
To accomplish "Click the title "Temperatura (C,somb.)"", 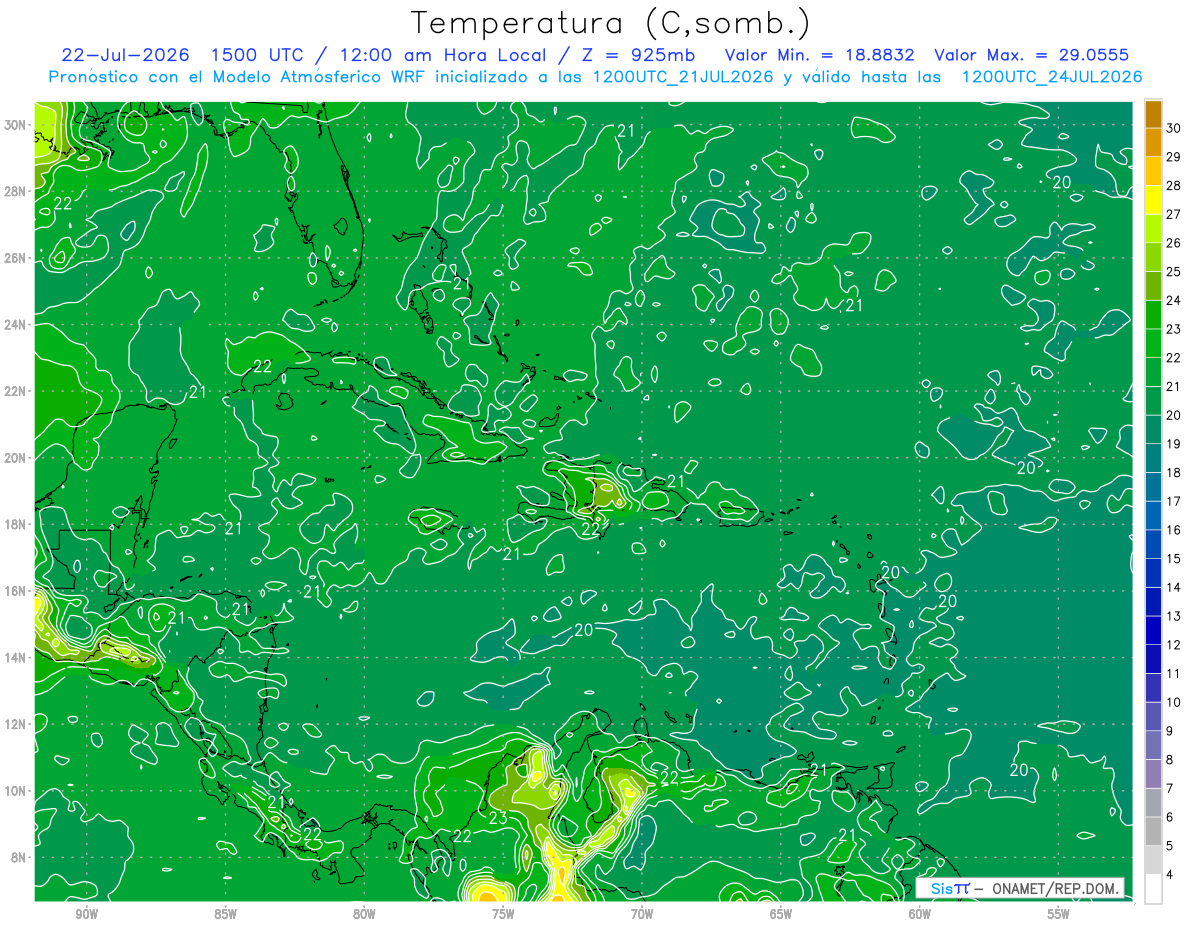I will (x=611, y=24).
